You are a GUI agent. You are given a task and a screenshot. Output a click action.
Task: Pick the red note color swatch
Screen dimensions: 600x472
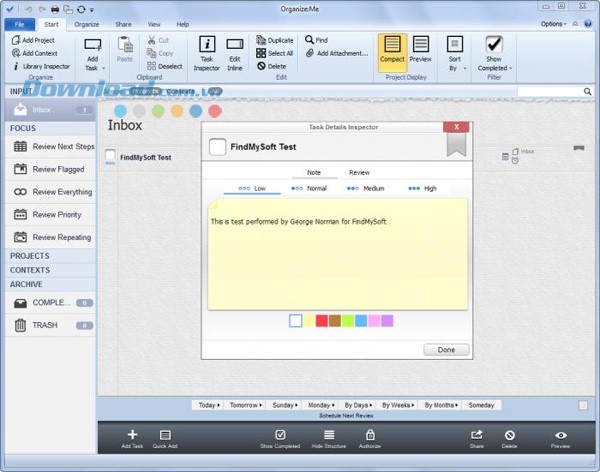click(321, 321)
